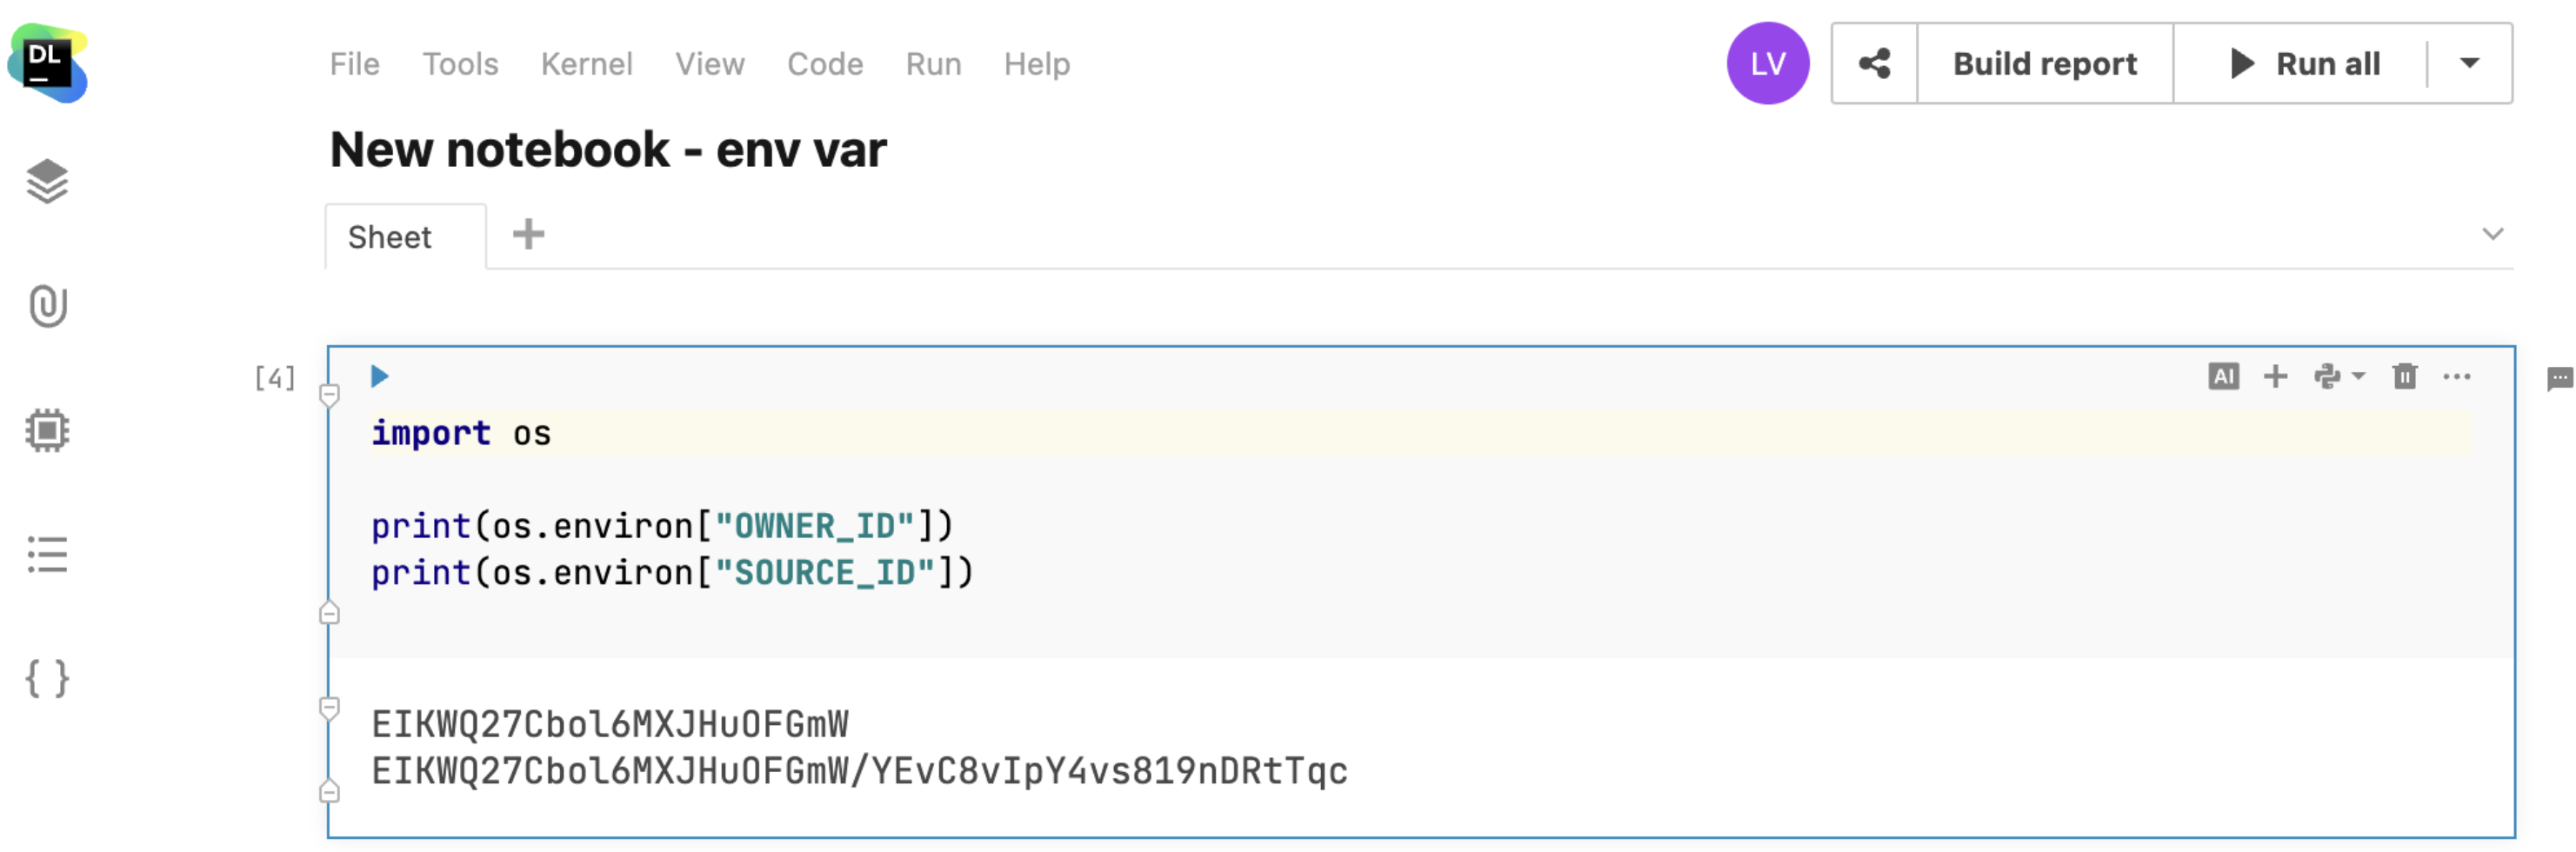
Task: Open the AI assistant in the cell toolbar
Action: [x=2224, y=376]
